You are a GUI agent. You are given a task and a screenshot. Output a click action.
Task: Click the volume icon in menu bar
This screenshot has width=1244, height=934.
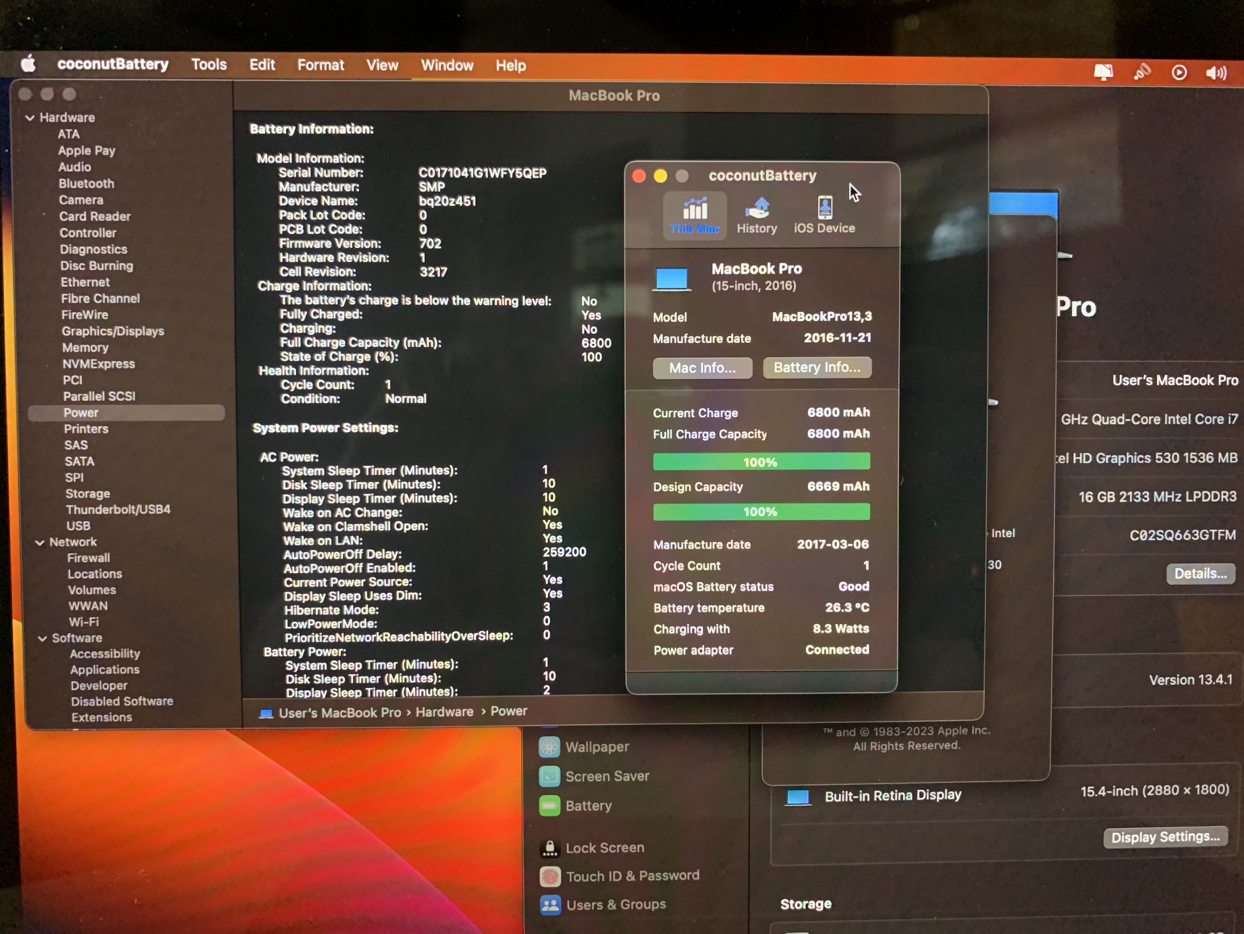(x=1216, y=72)
